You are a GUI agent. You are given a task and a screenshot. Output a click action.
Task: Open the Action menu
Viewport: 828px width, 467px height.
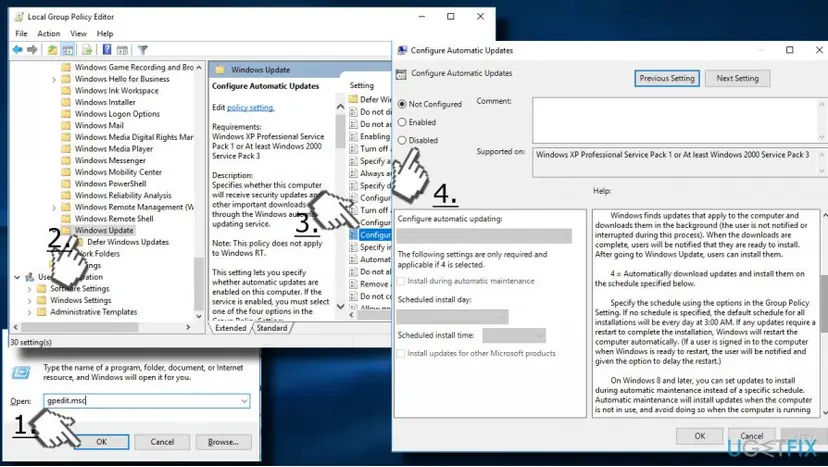click(x=49, y=33)
